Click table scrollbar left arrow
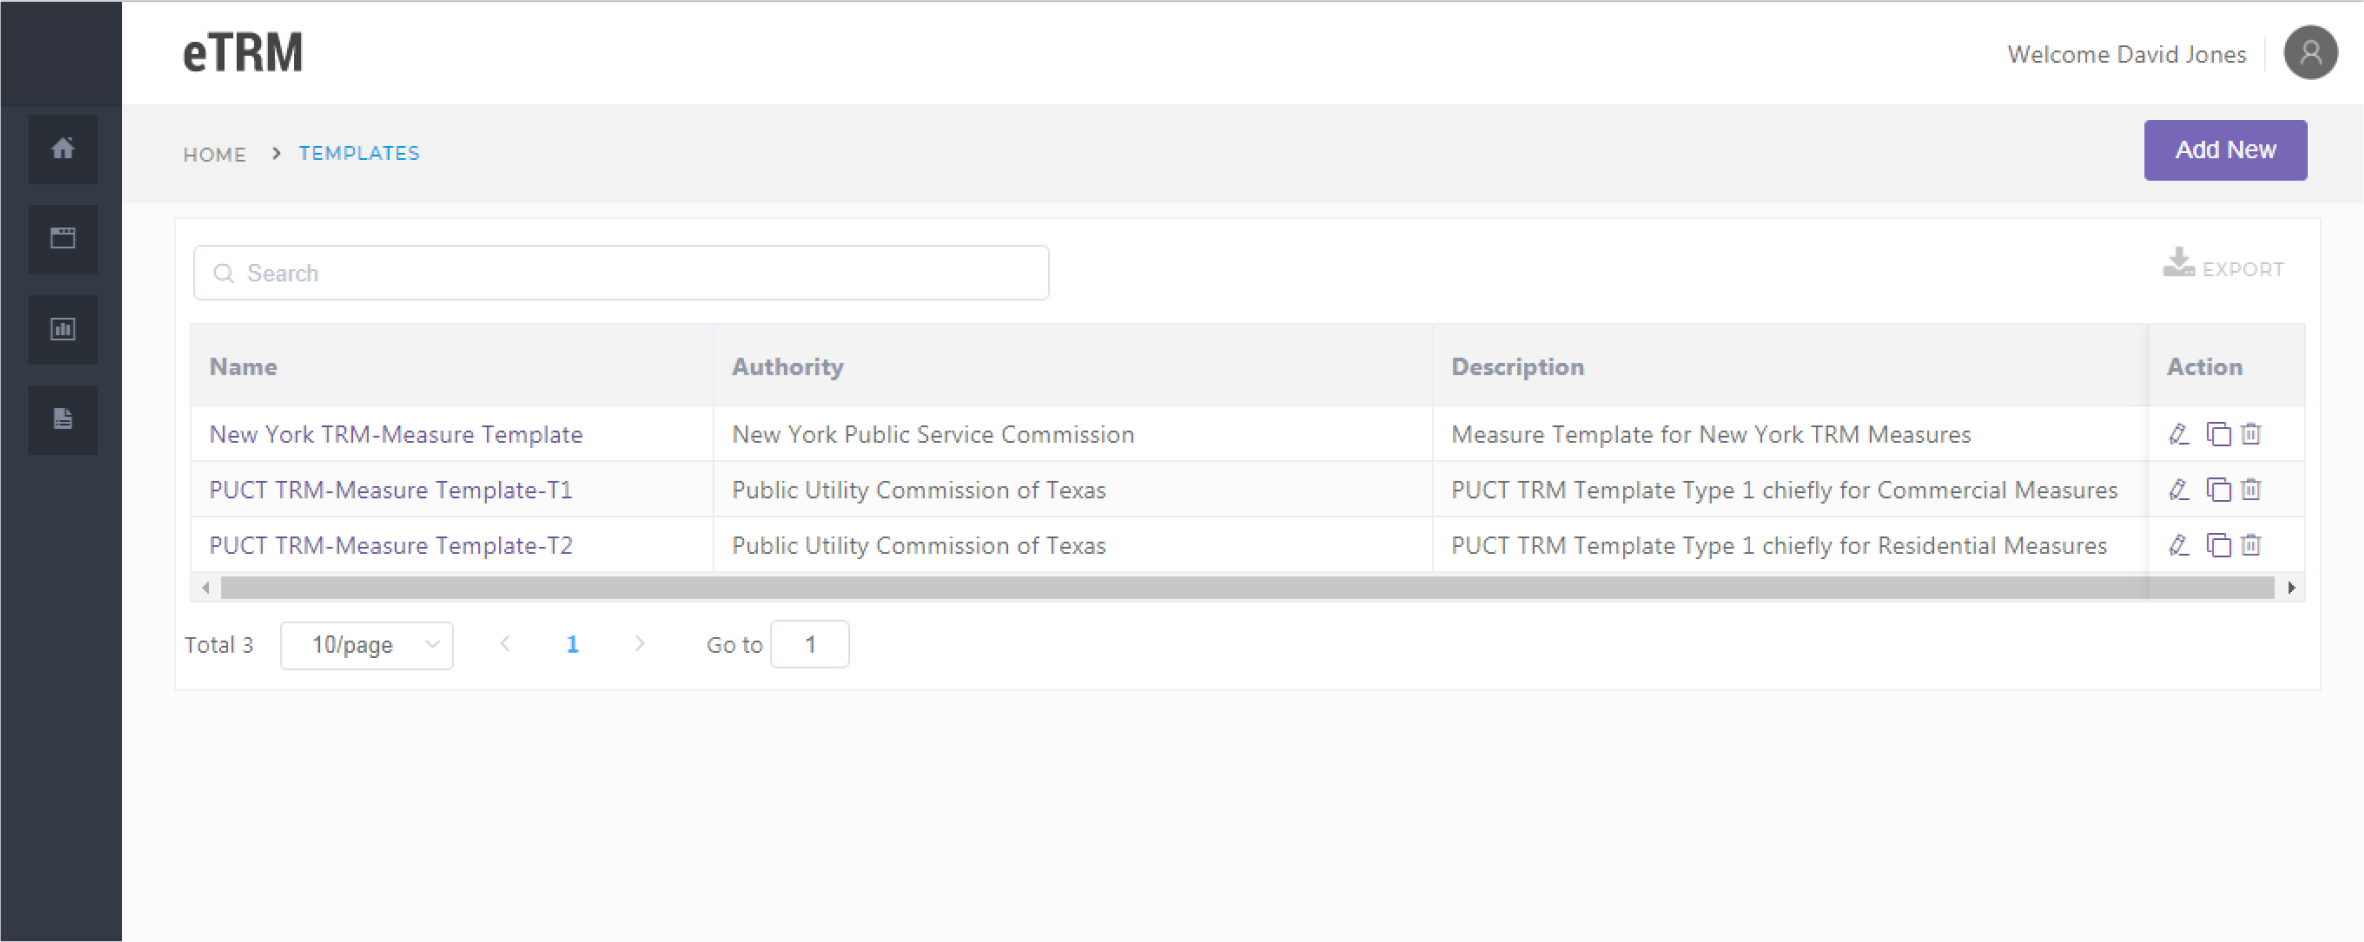This screenshot has width=2364, height=942. tap(206, 588)
